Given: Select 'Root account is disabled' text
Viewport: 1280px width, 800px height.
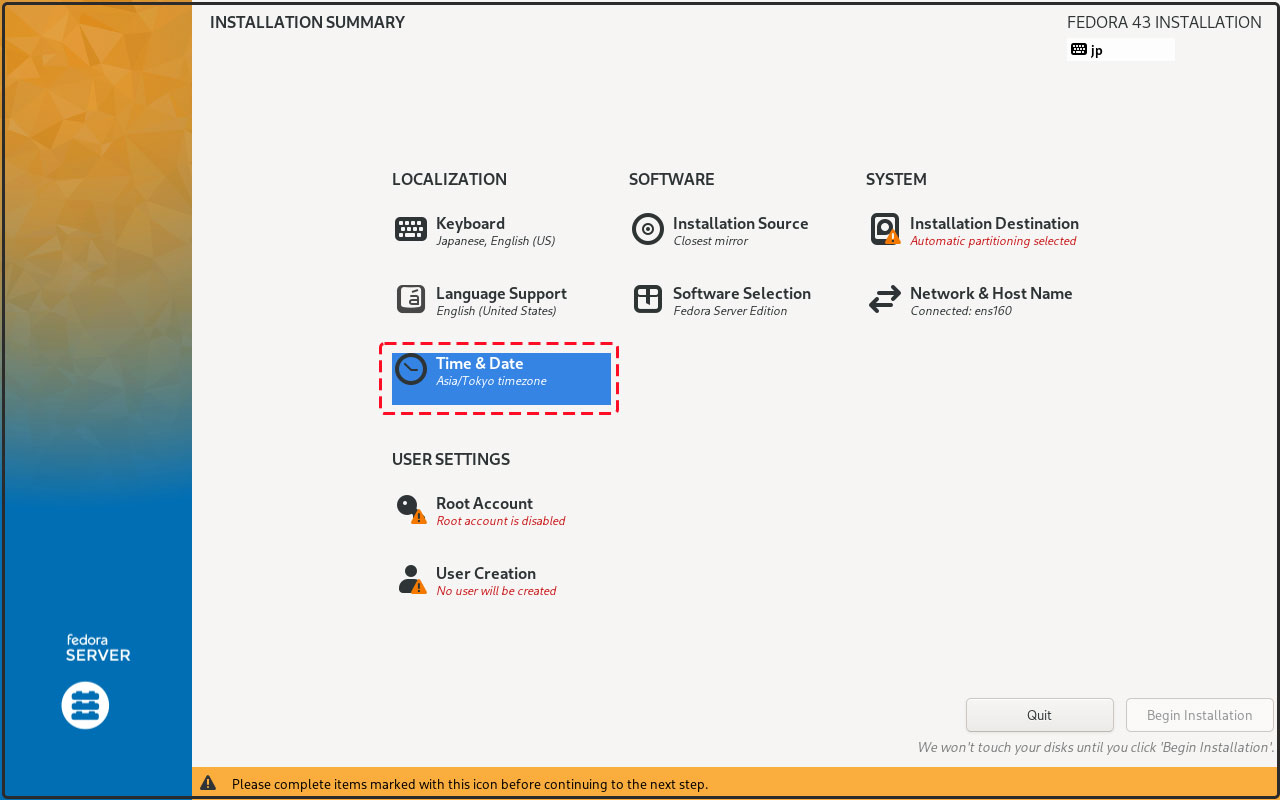Looking at the screenshot, I should [501, 521].
